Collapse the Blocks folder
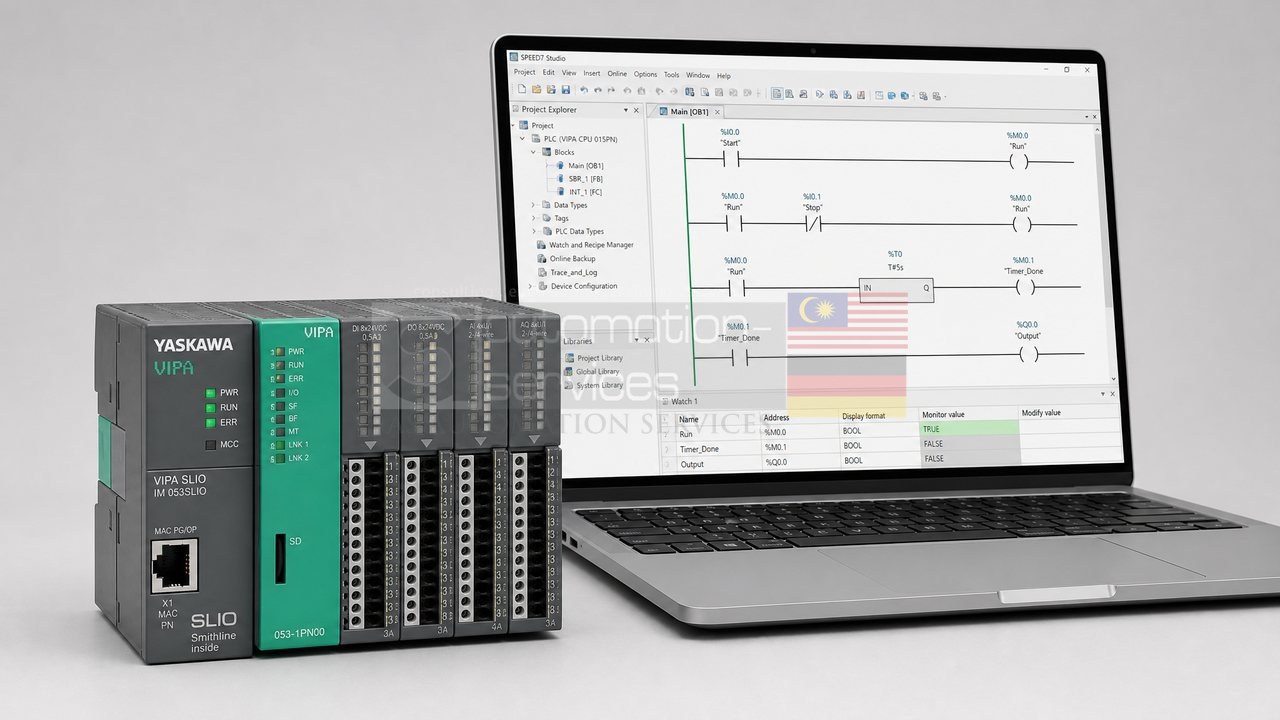Viewport: 1280px width, 720px height. click(x=534, y=152)
